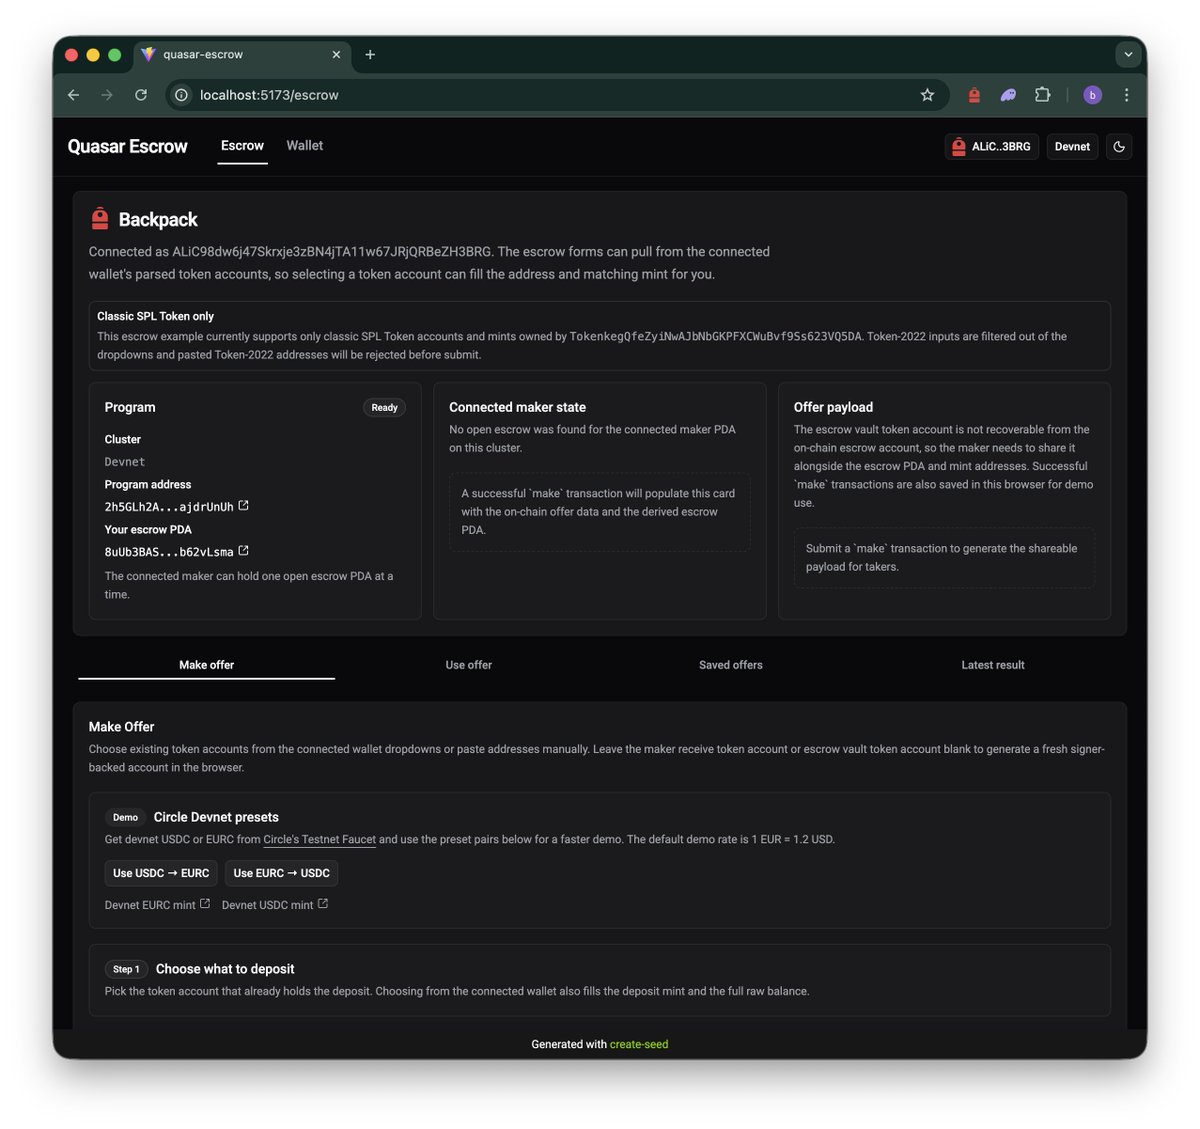Open Chrome's three-dot menu
Viewport: 1200px width, 1129px height.
1126,95
